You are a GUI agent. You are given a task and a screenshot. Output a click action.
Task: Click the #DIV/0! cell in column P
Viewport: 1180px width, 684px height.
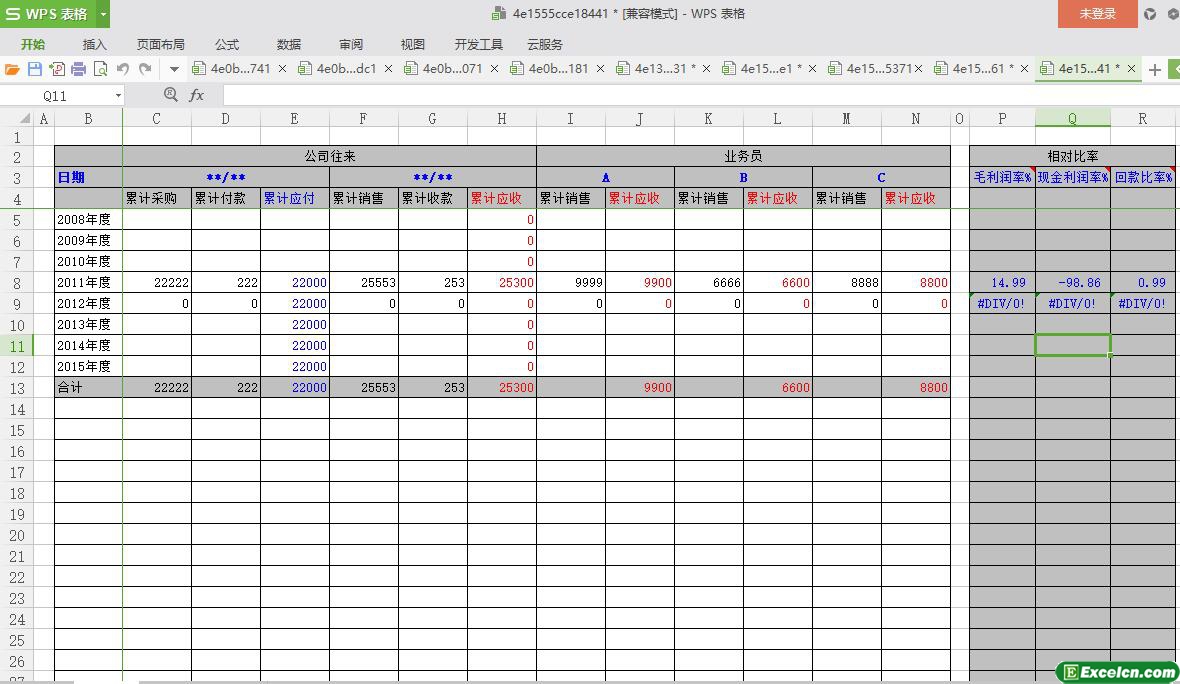[x=1002, y=304]
